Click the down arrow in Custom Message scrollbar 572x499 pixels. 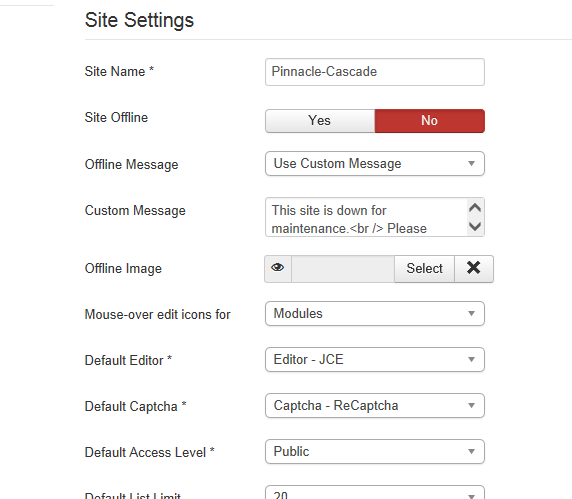coord(475,227)
